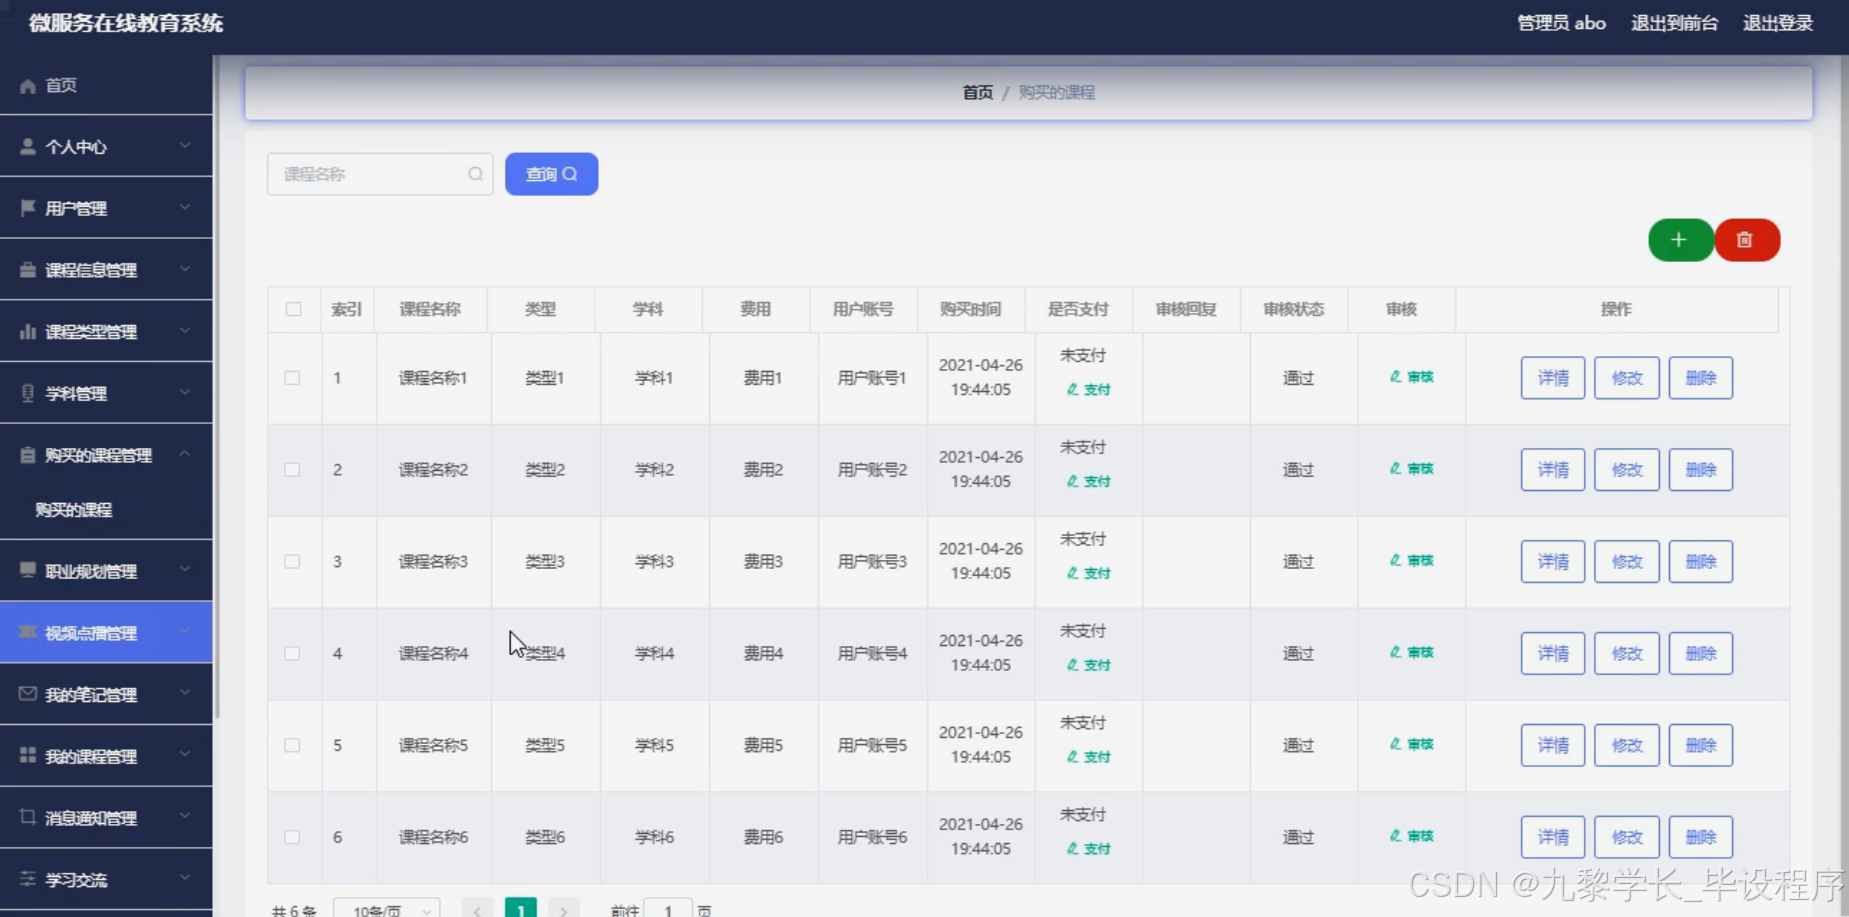This screenshot has width=1849, height=917.
Task: Toggle the select-all checkbox in table header
Action: pyautogui.click(x=293, y=309)
